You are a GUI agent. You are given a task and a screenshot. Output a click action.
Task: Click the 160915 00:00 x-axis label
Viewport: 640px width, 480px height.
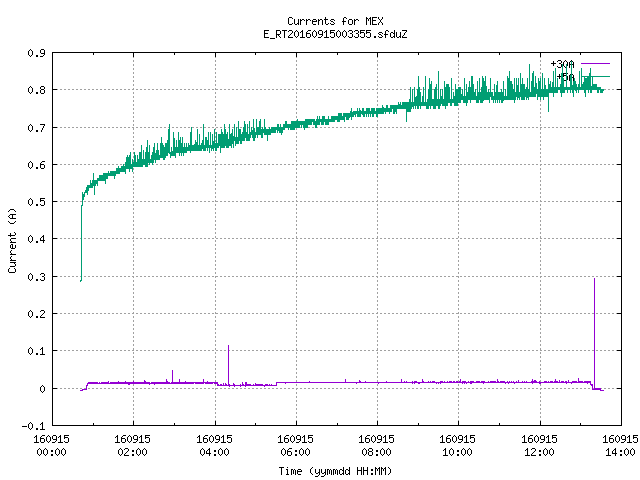[51, 445]
